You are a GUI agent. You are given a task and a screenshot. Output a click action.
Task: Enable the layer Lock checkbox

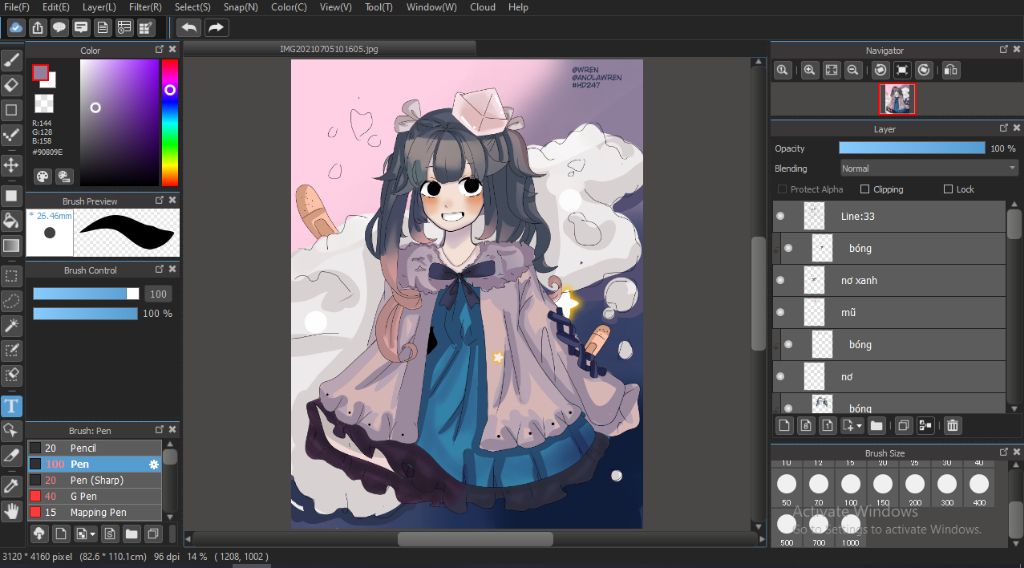click(x=948, y=189)
